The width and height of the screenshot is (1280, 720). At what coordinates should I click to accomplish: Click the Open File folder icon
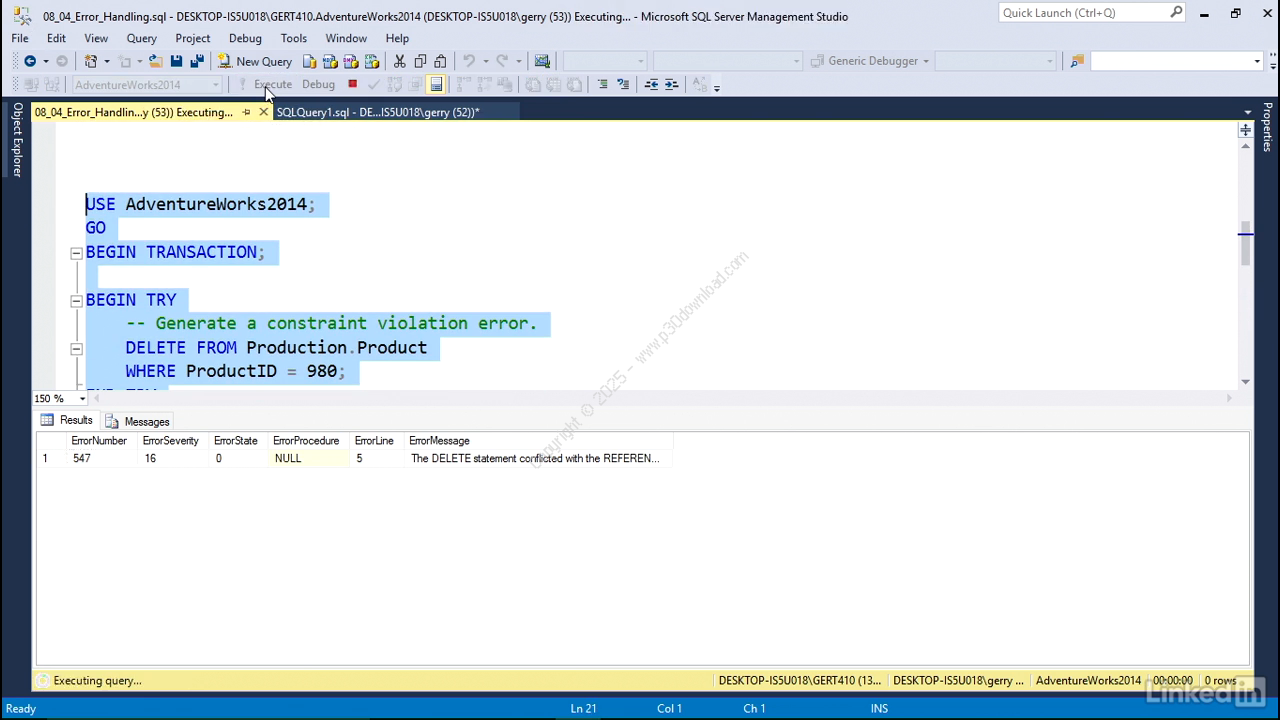coord(156,61)
